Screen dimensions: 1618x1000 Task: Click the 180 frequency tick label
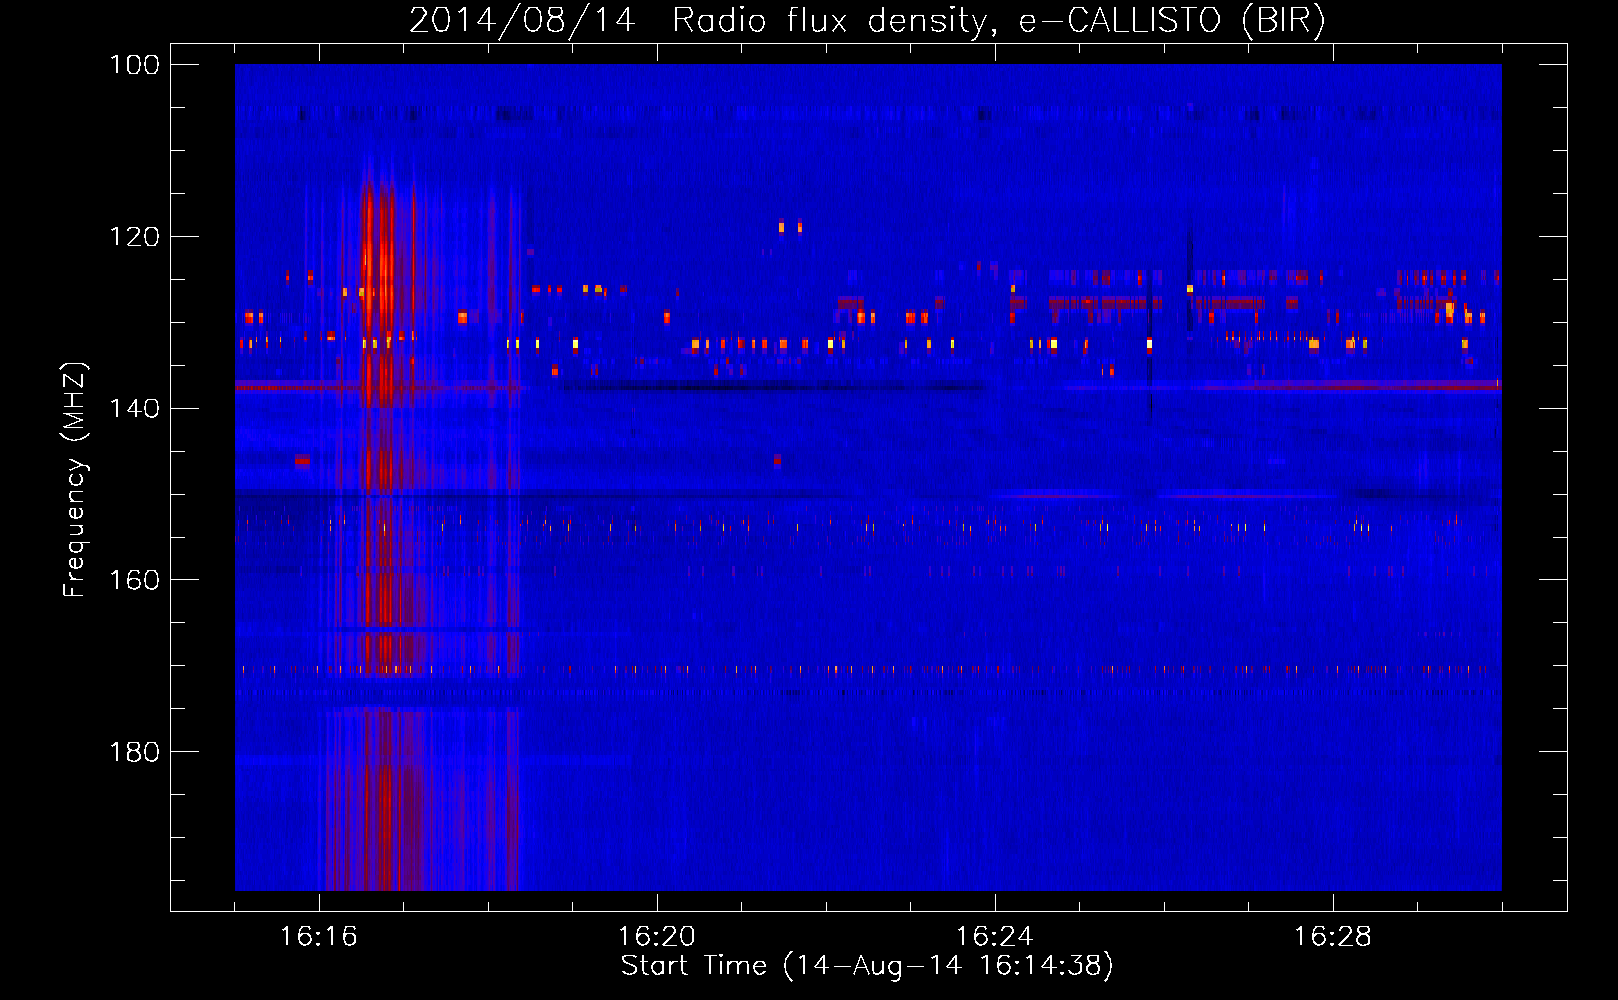point(135,752)
